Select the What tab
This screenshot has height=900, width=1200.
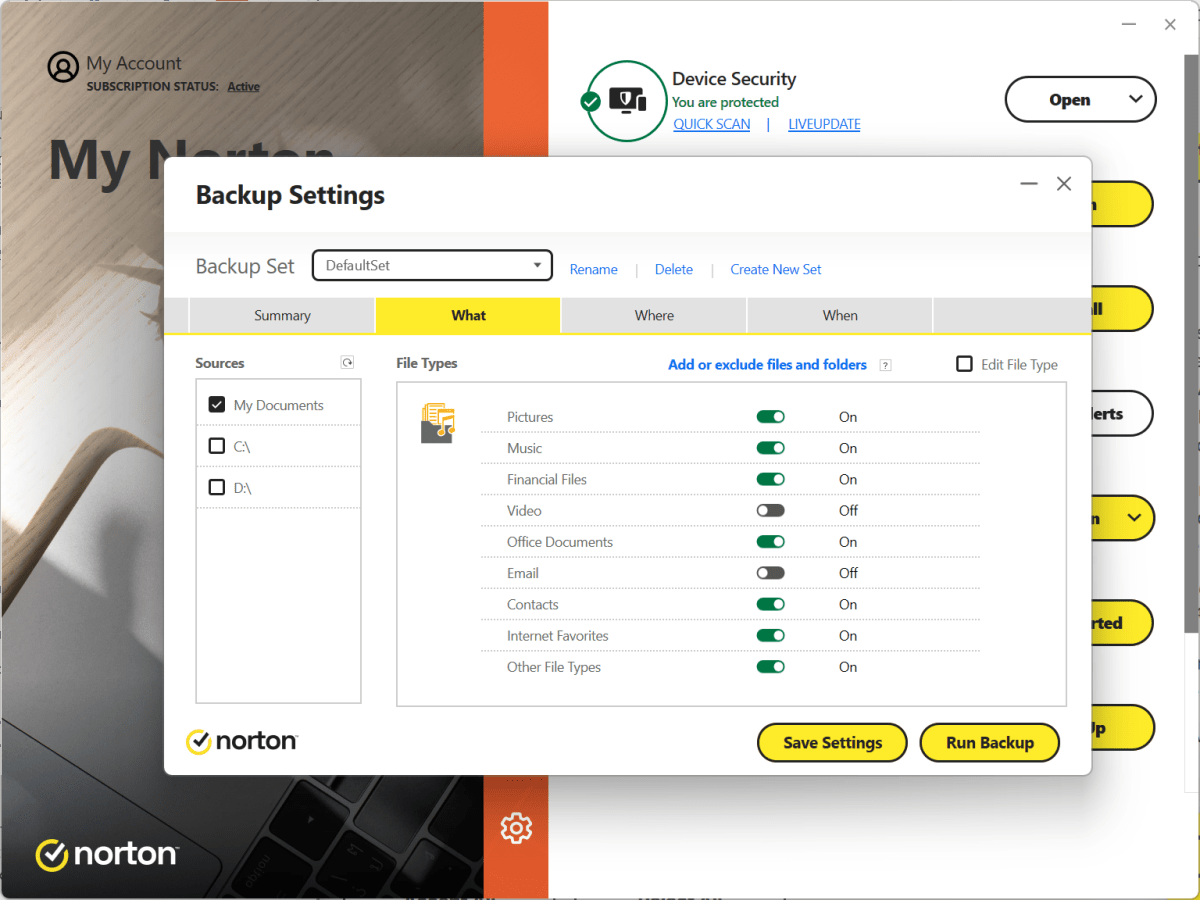point(468,315)
